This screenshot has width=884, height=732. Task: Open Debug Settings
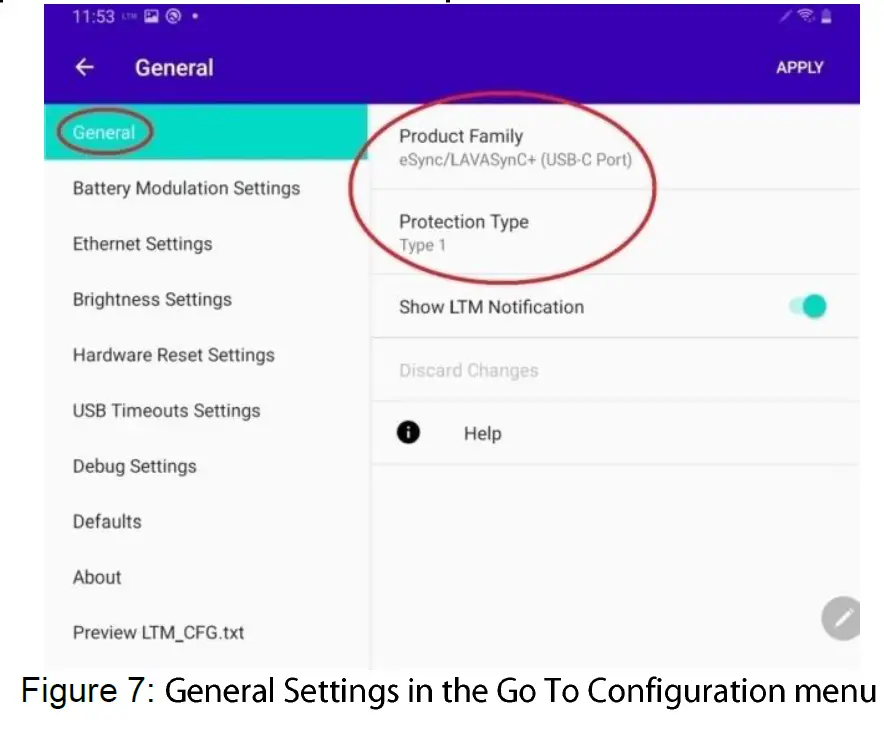(134, 466)
